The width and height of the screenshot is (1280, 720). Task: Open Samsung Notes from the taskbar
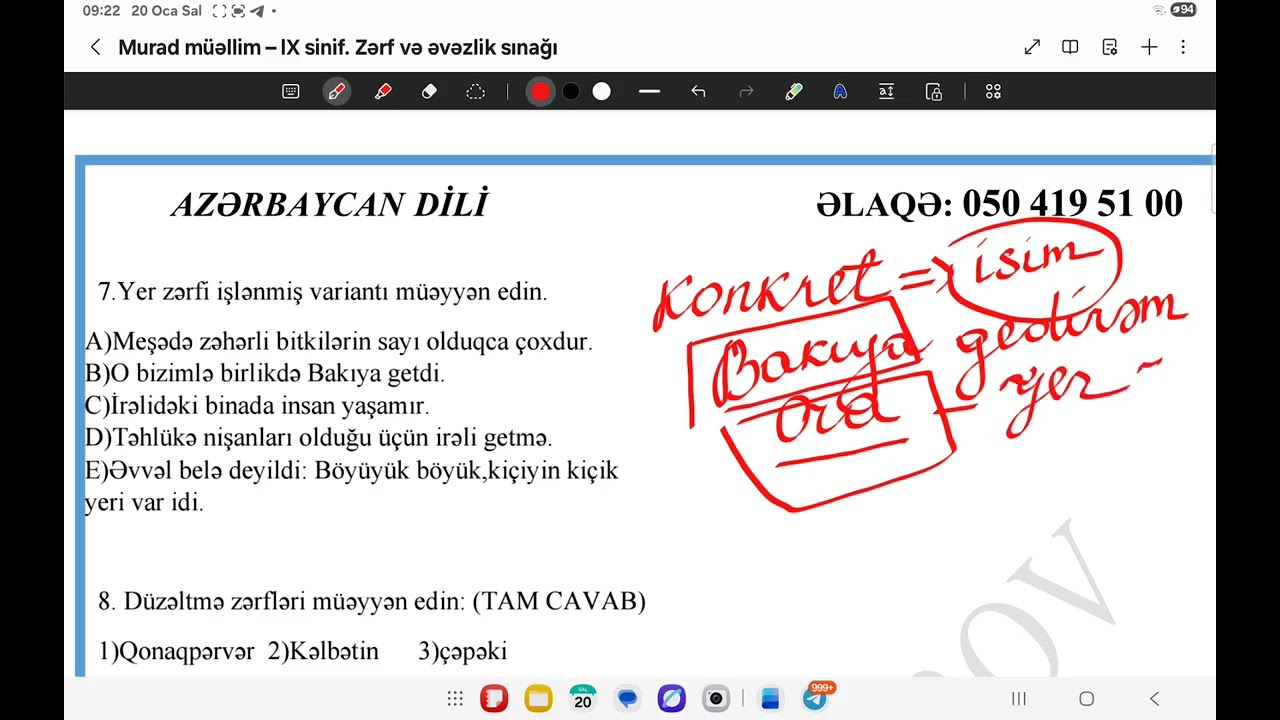tap(494, 698)
